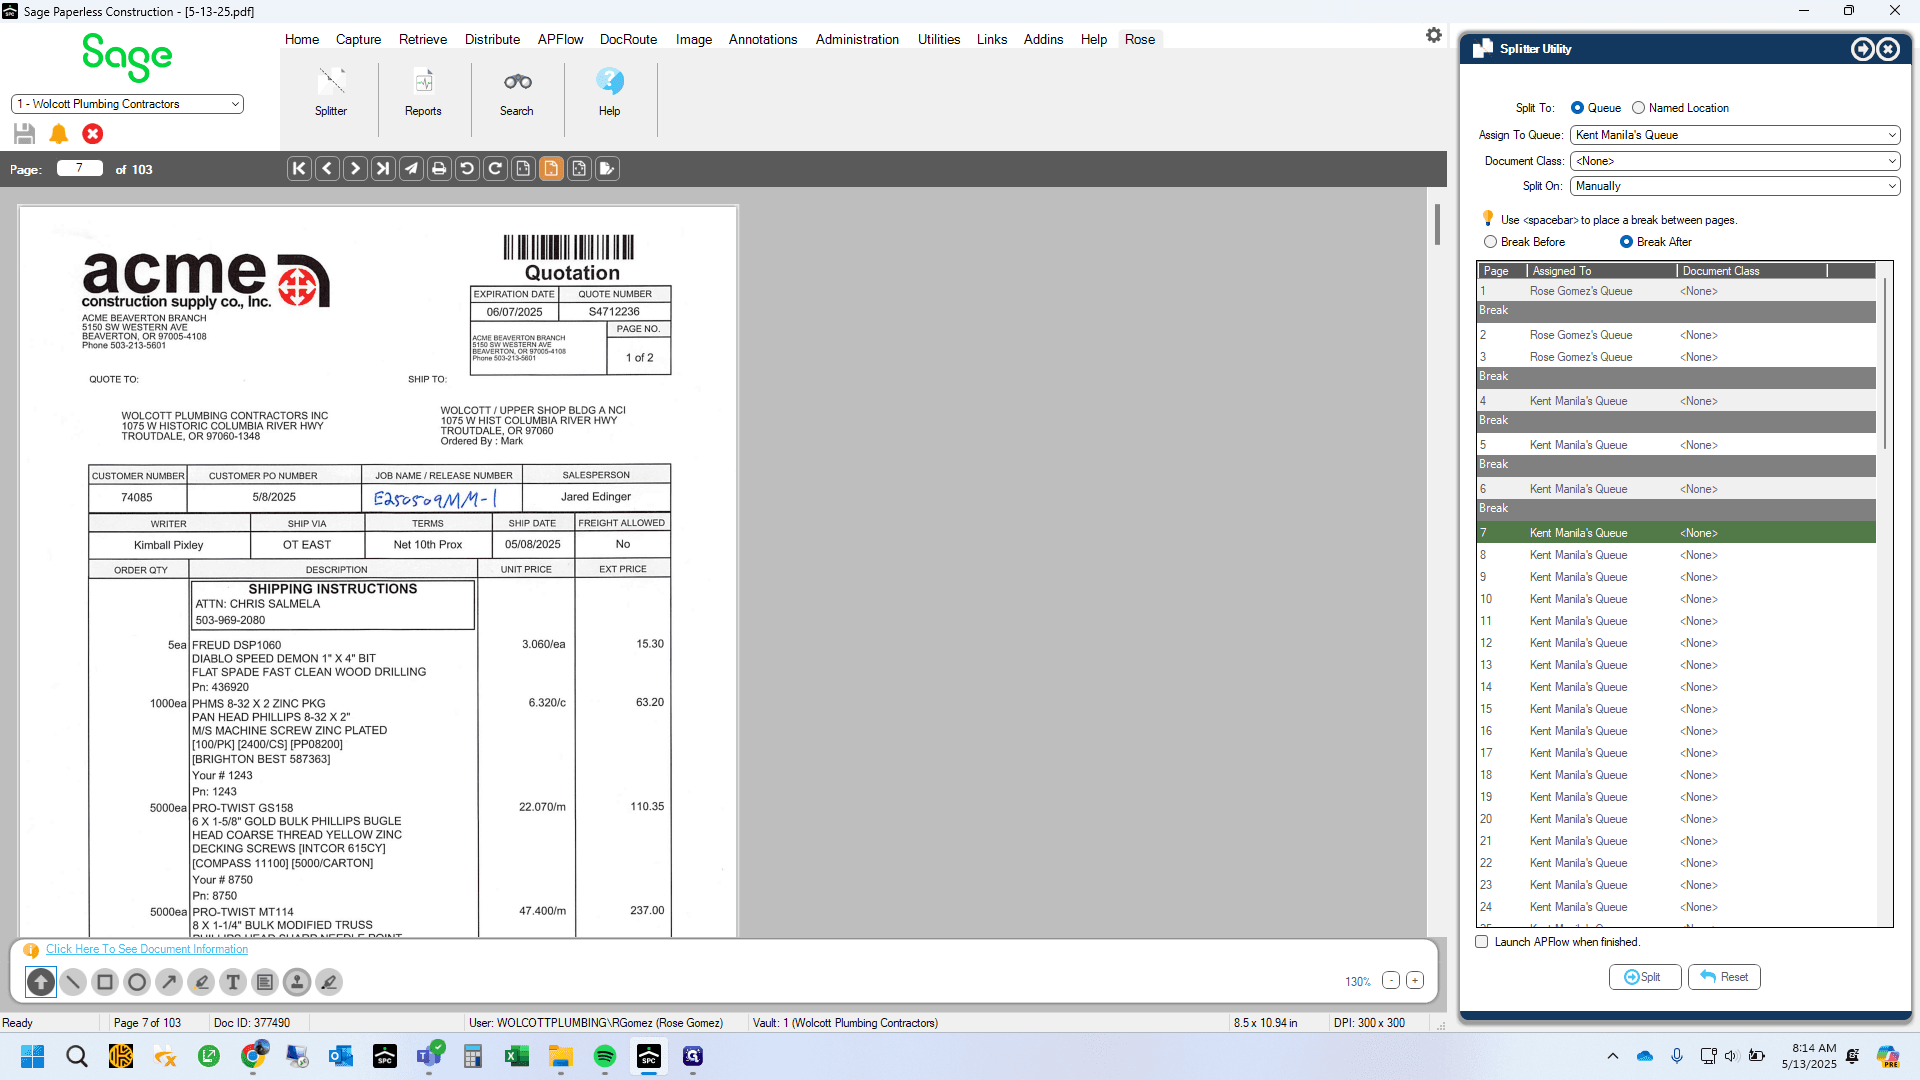Select the stamp annotation tool
This screenshot has width=1920, height=1080.
pos(297,982)
